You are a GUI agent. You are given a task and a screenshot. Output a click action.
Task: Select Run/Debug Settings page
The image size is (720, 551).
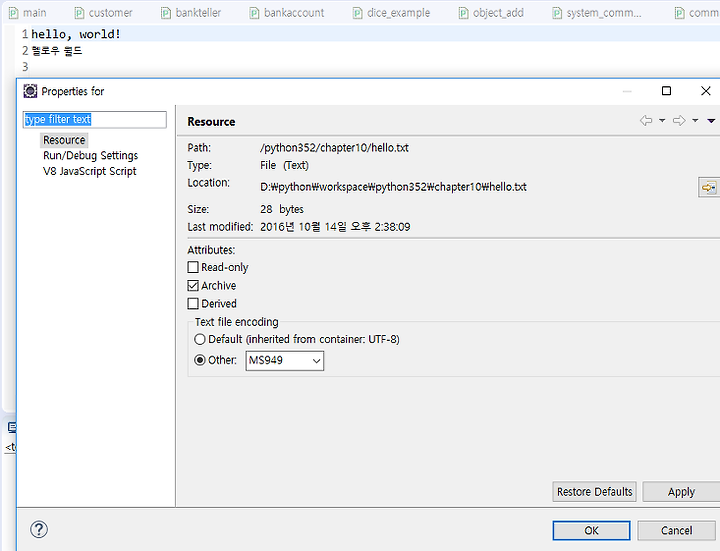[90, 156]
